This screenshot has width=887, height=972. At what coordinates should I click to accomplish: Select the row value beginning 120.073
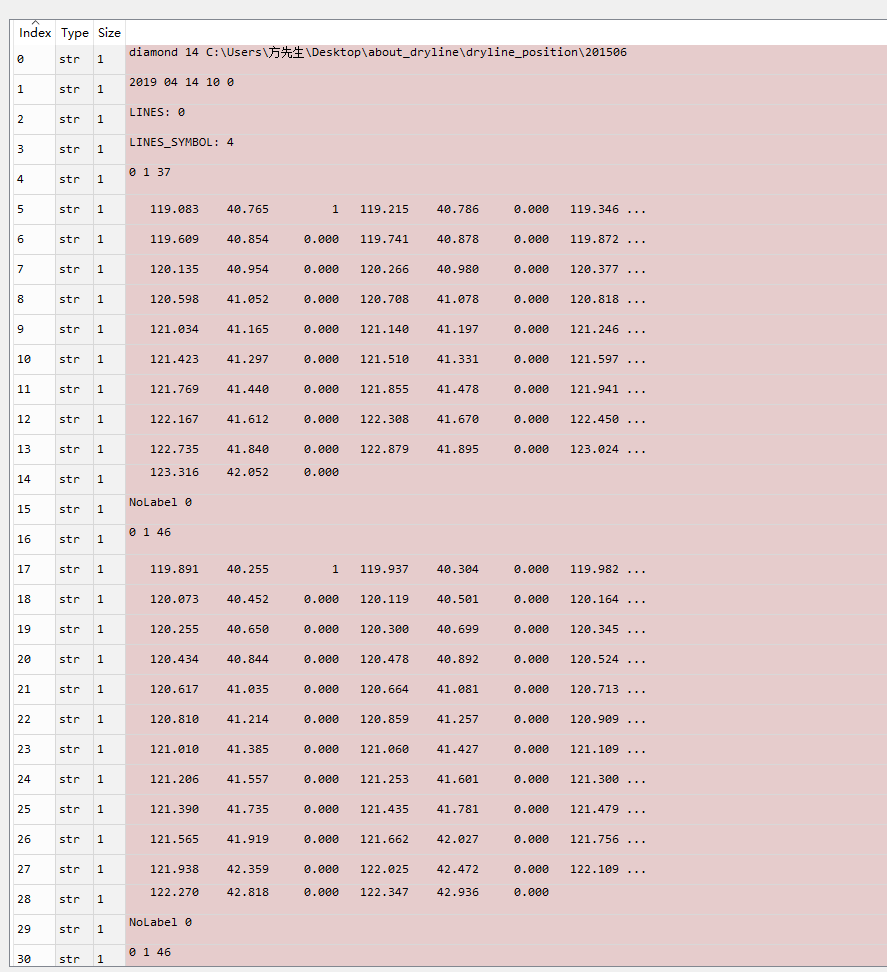pyautogui.click(x=506, y=599)
